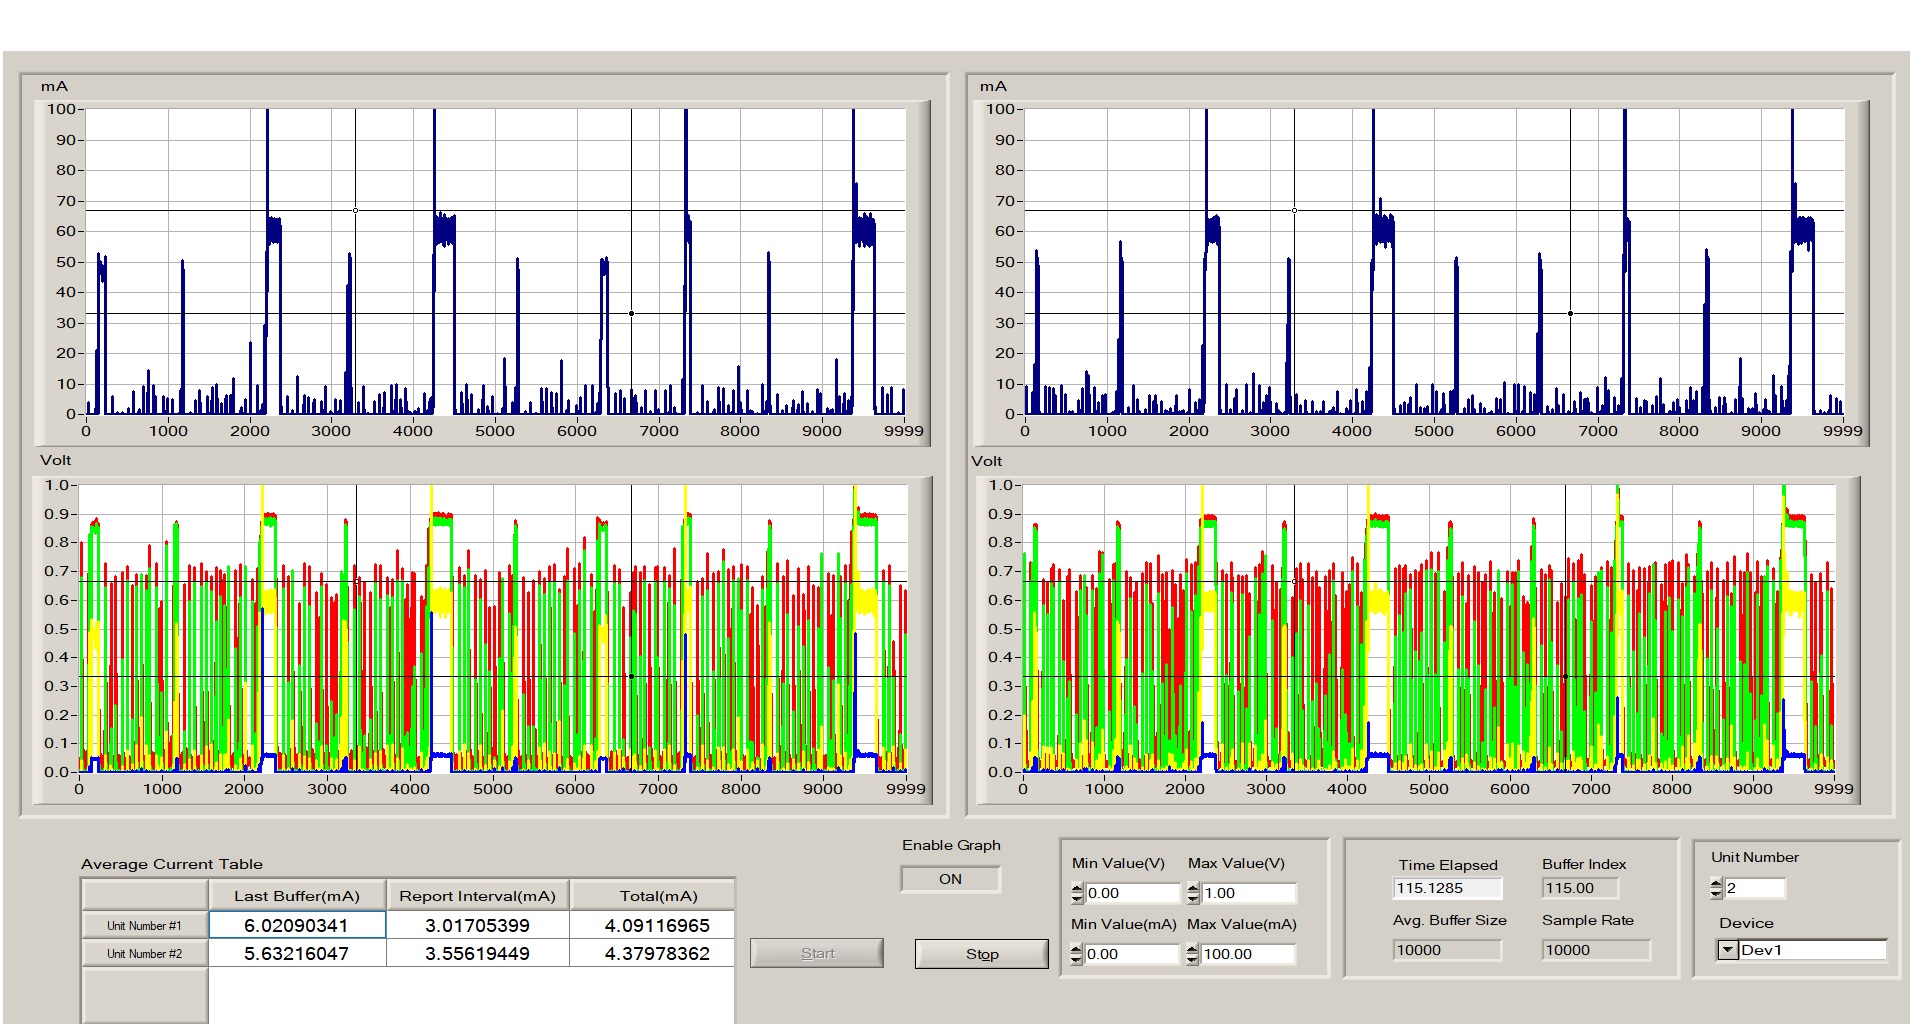Click the Max Value(mA) stepper arrows
1916x1024 pixels.
[1193, 954]
